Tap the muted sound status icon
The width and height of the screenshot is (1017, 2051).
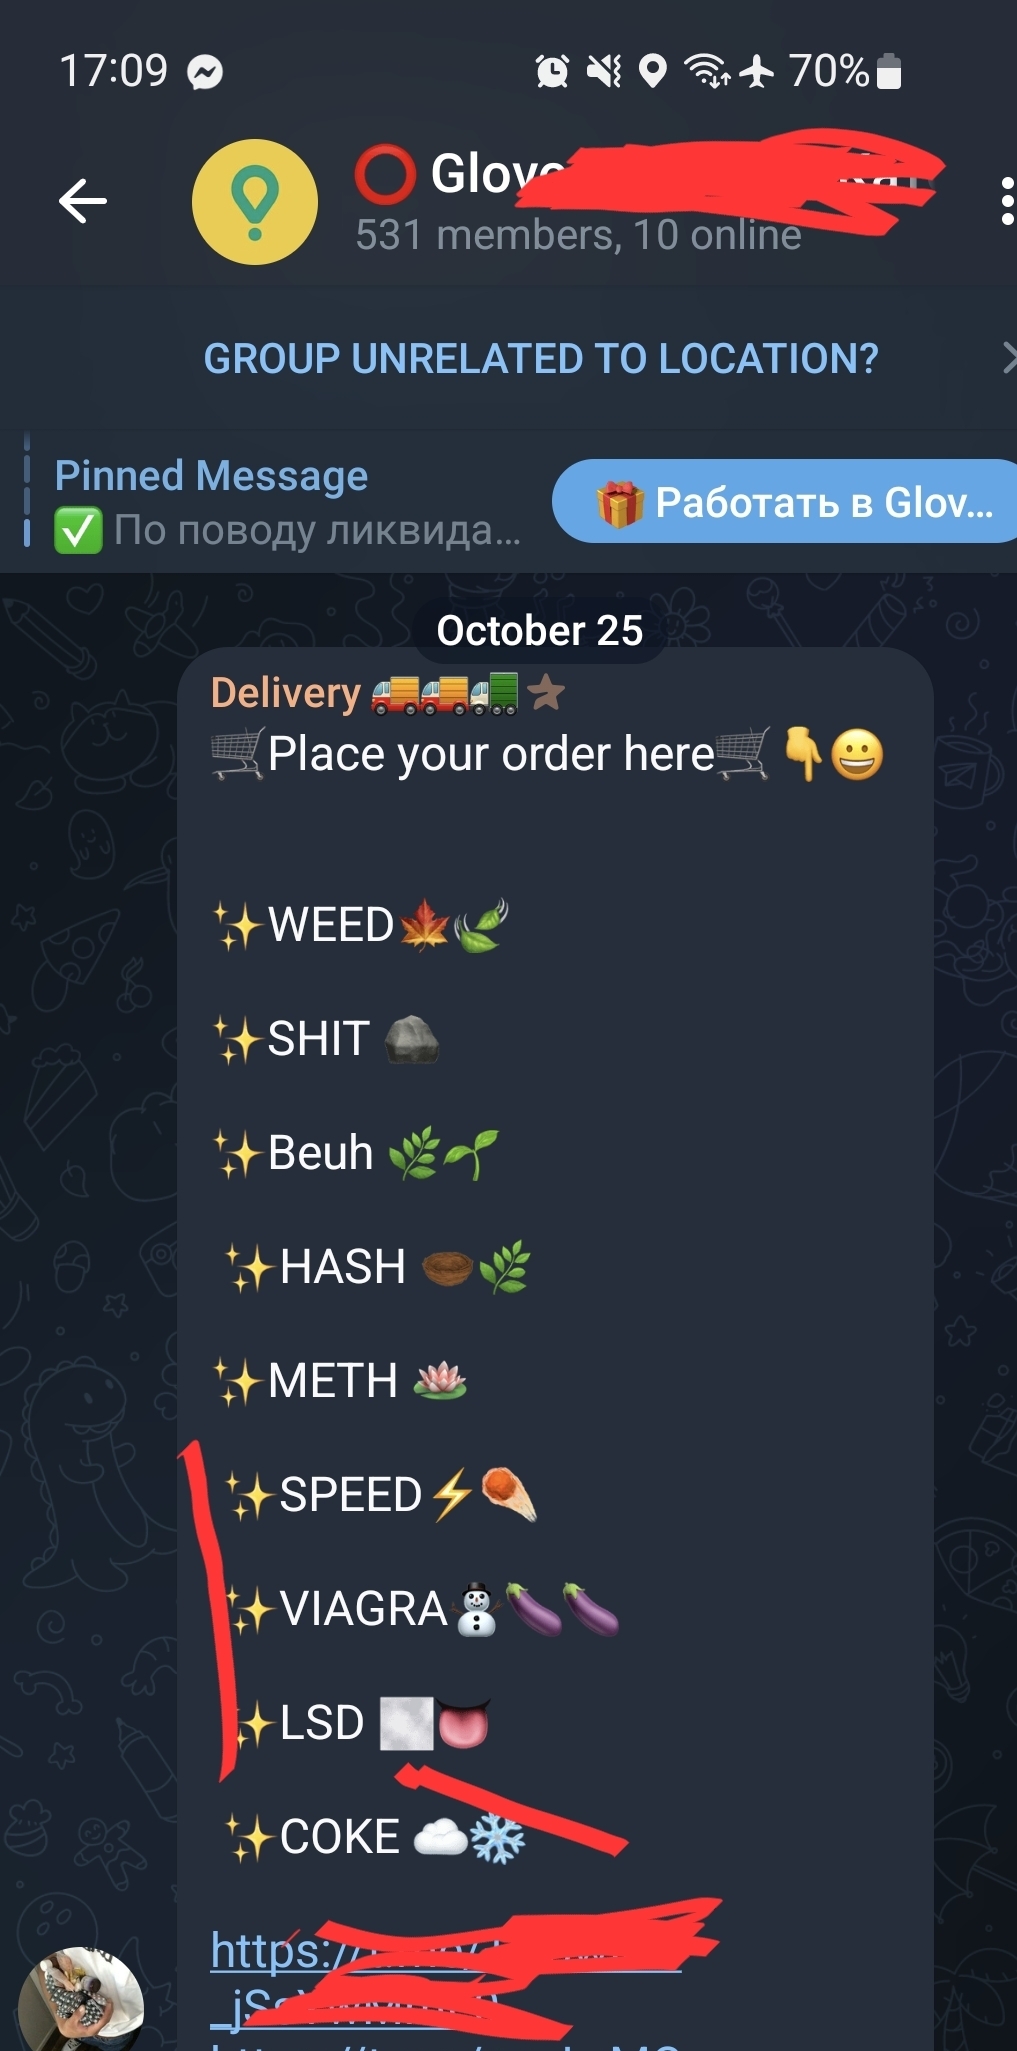pyautogui.click(x=604, y=71)
